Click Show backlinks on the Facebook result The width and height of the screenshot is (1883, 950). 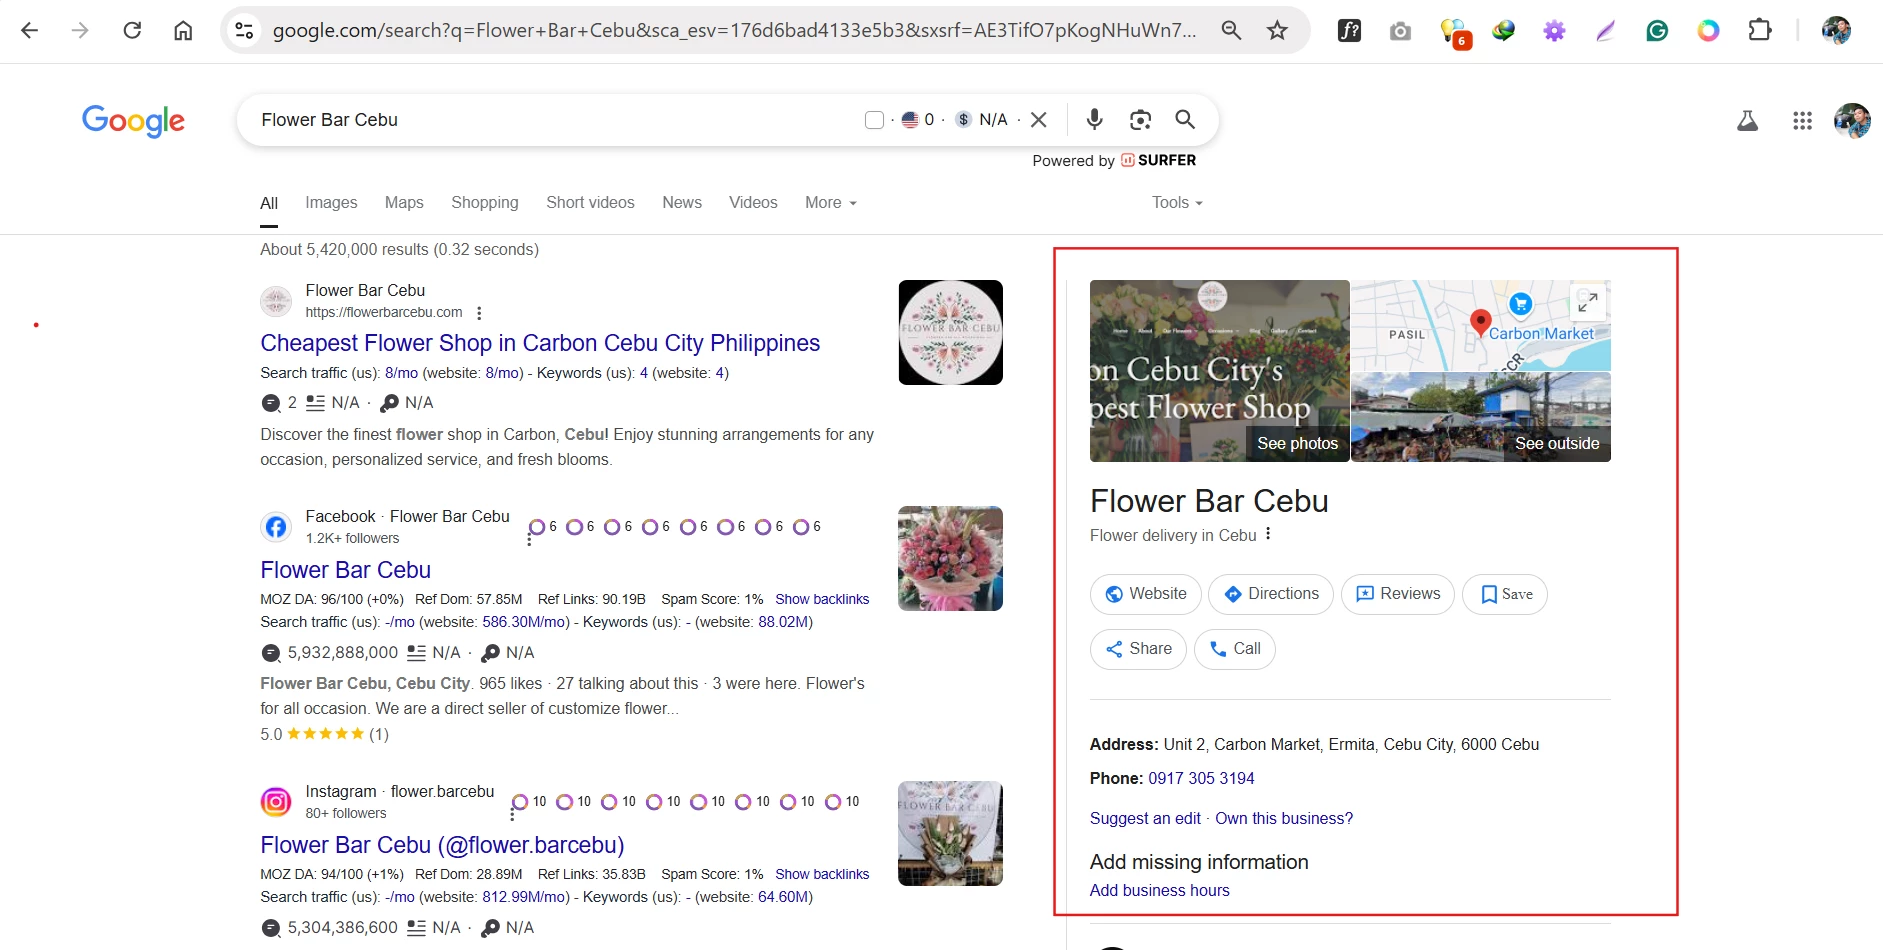pos(822,599)
